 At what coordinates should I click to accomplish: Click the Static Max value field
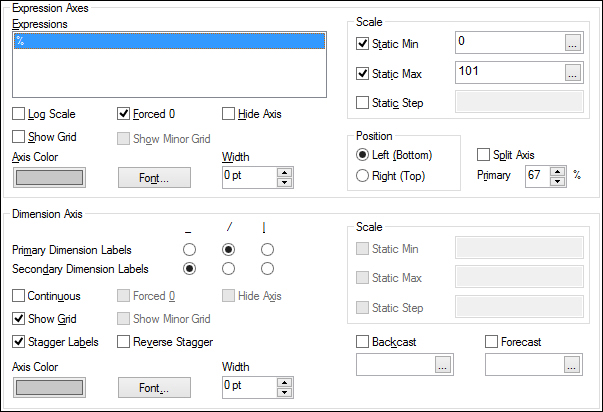[x=510, y=72]
